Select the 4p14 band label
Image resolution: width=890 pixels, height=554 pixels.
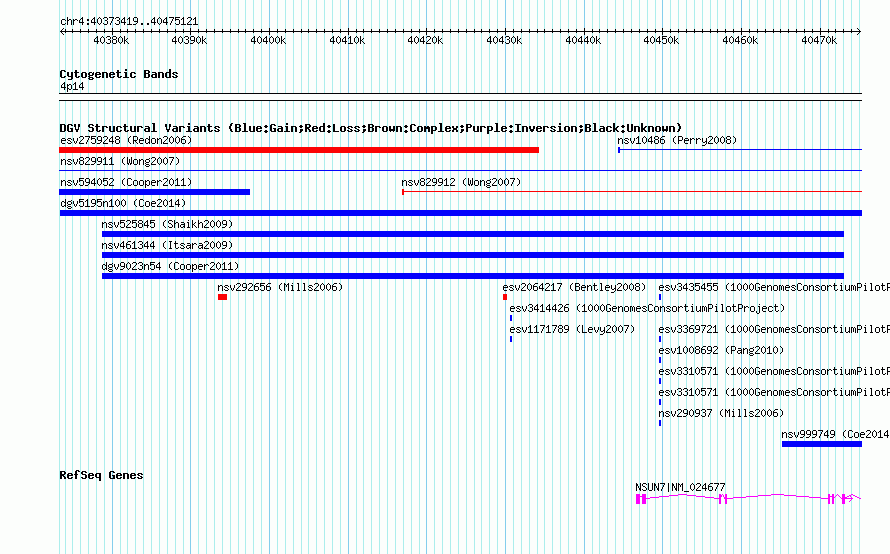pyautogui.click(x=72, y=86)
